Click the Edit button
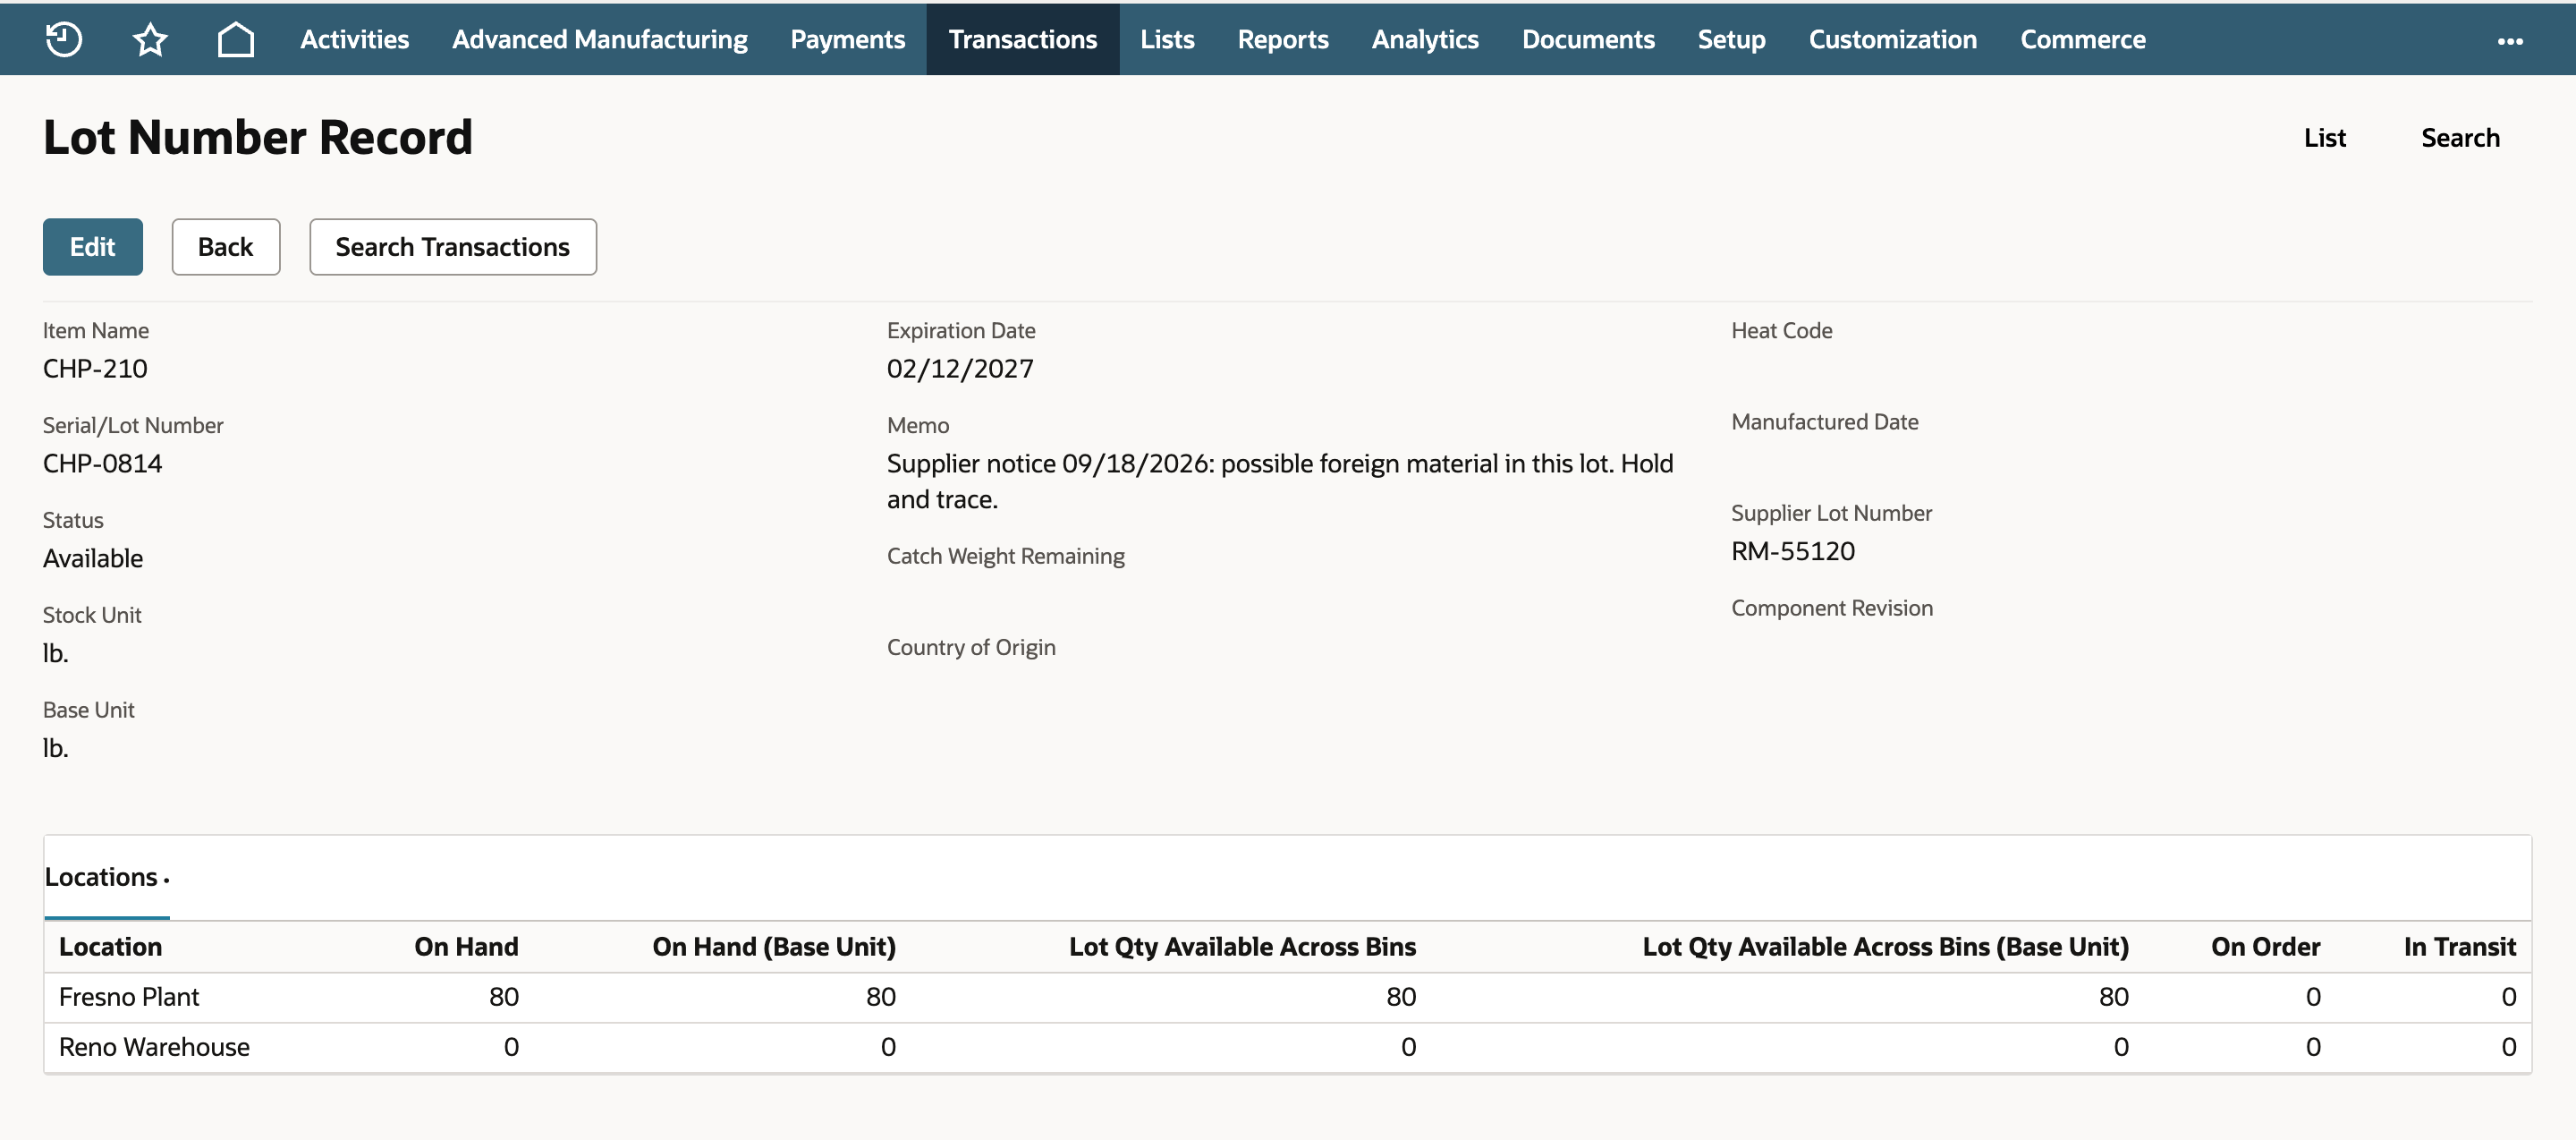 click(x=93, y=247)
